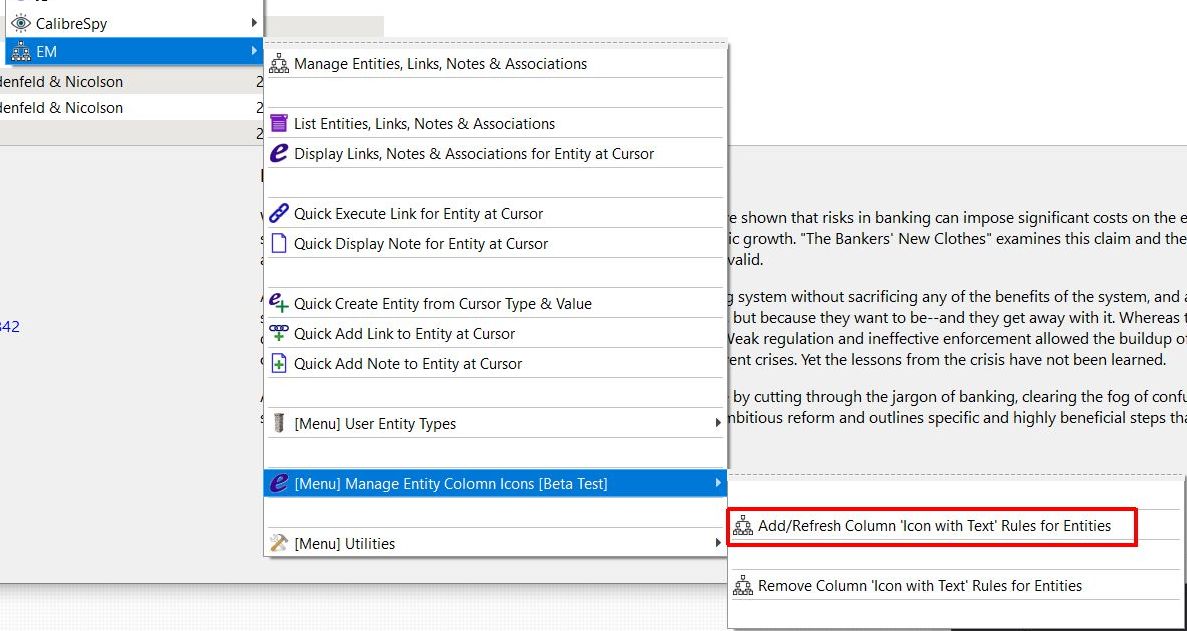Click the Manage Entities hierarchy icon
Viewport: 1187px width, 631px height.
[x=279, y=64]
